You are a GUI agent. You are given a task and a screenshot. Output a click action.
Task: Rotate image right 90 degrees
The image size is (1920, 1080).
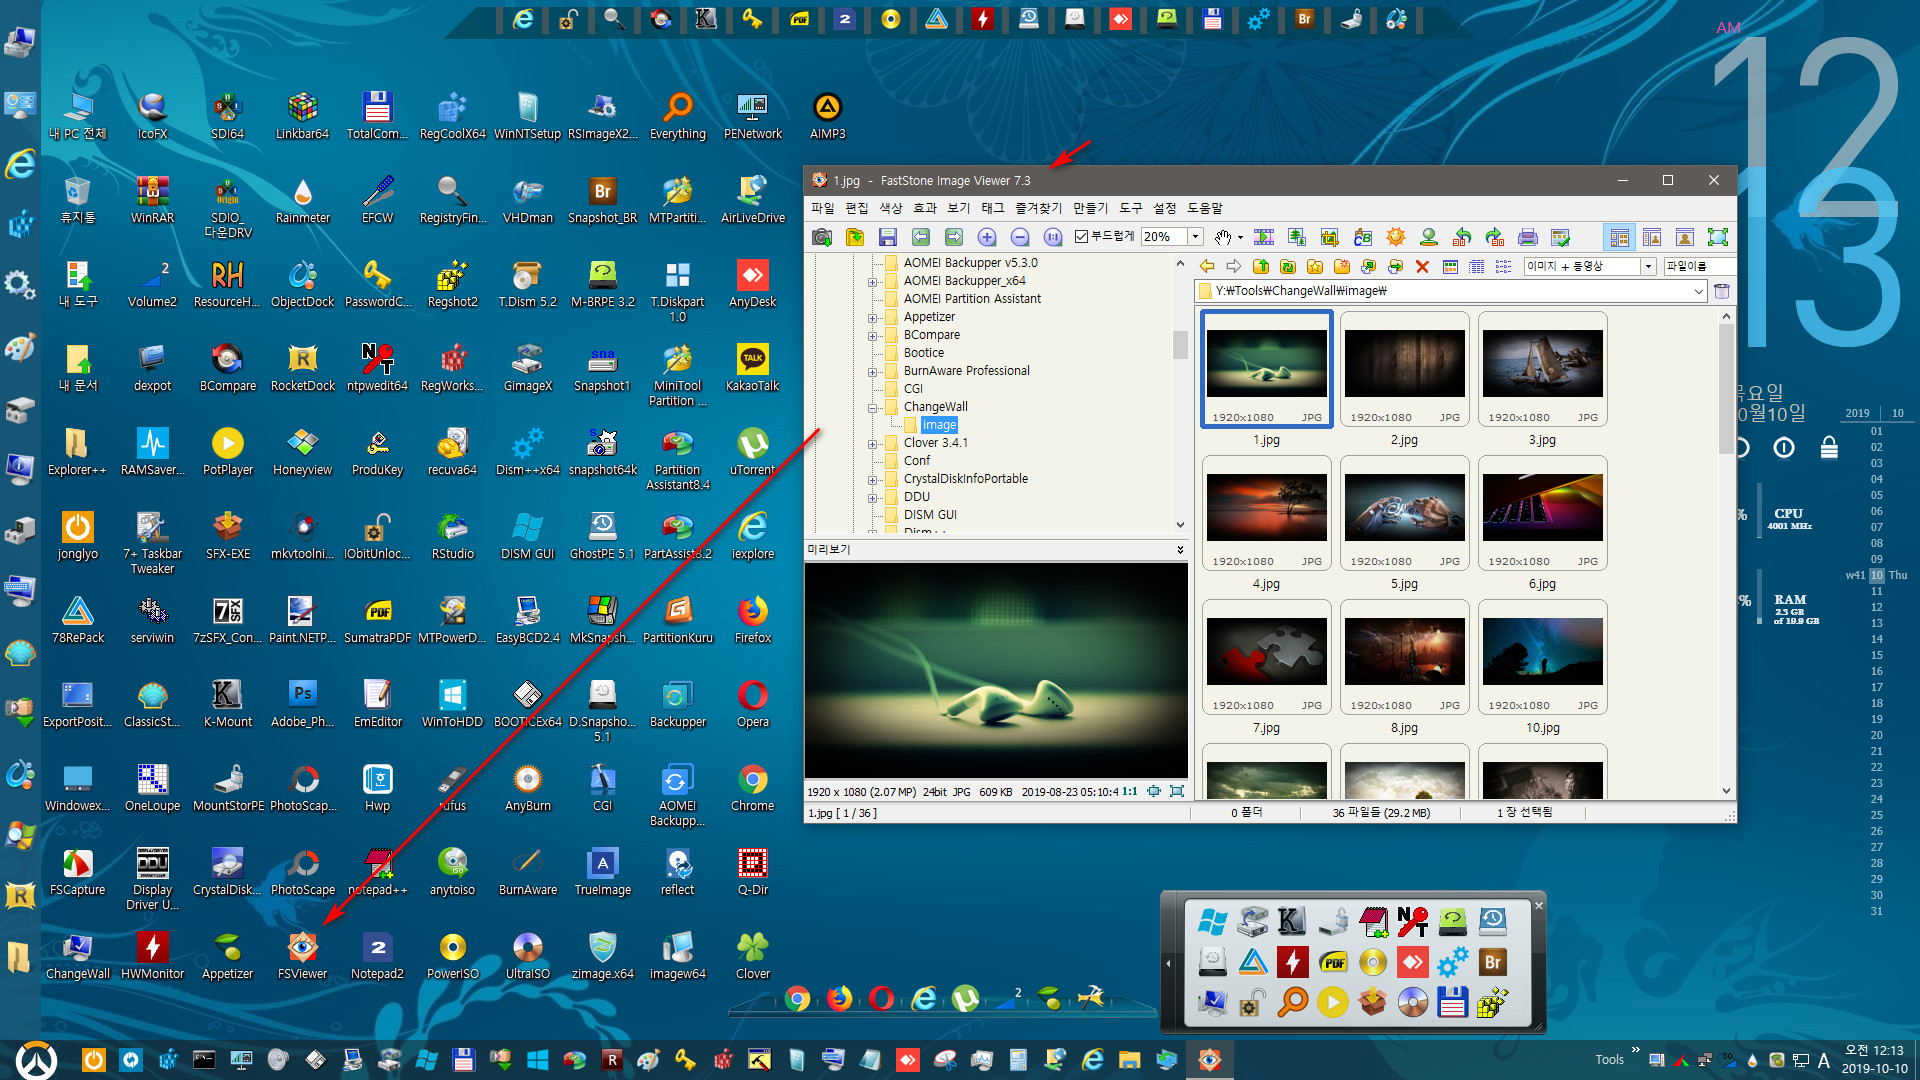pyautogui.click(x=1495, y=237)
